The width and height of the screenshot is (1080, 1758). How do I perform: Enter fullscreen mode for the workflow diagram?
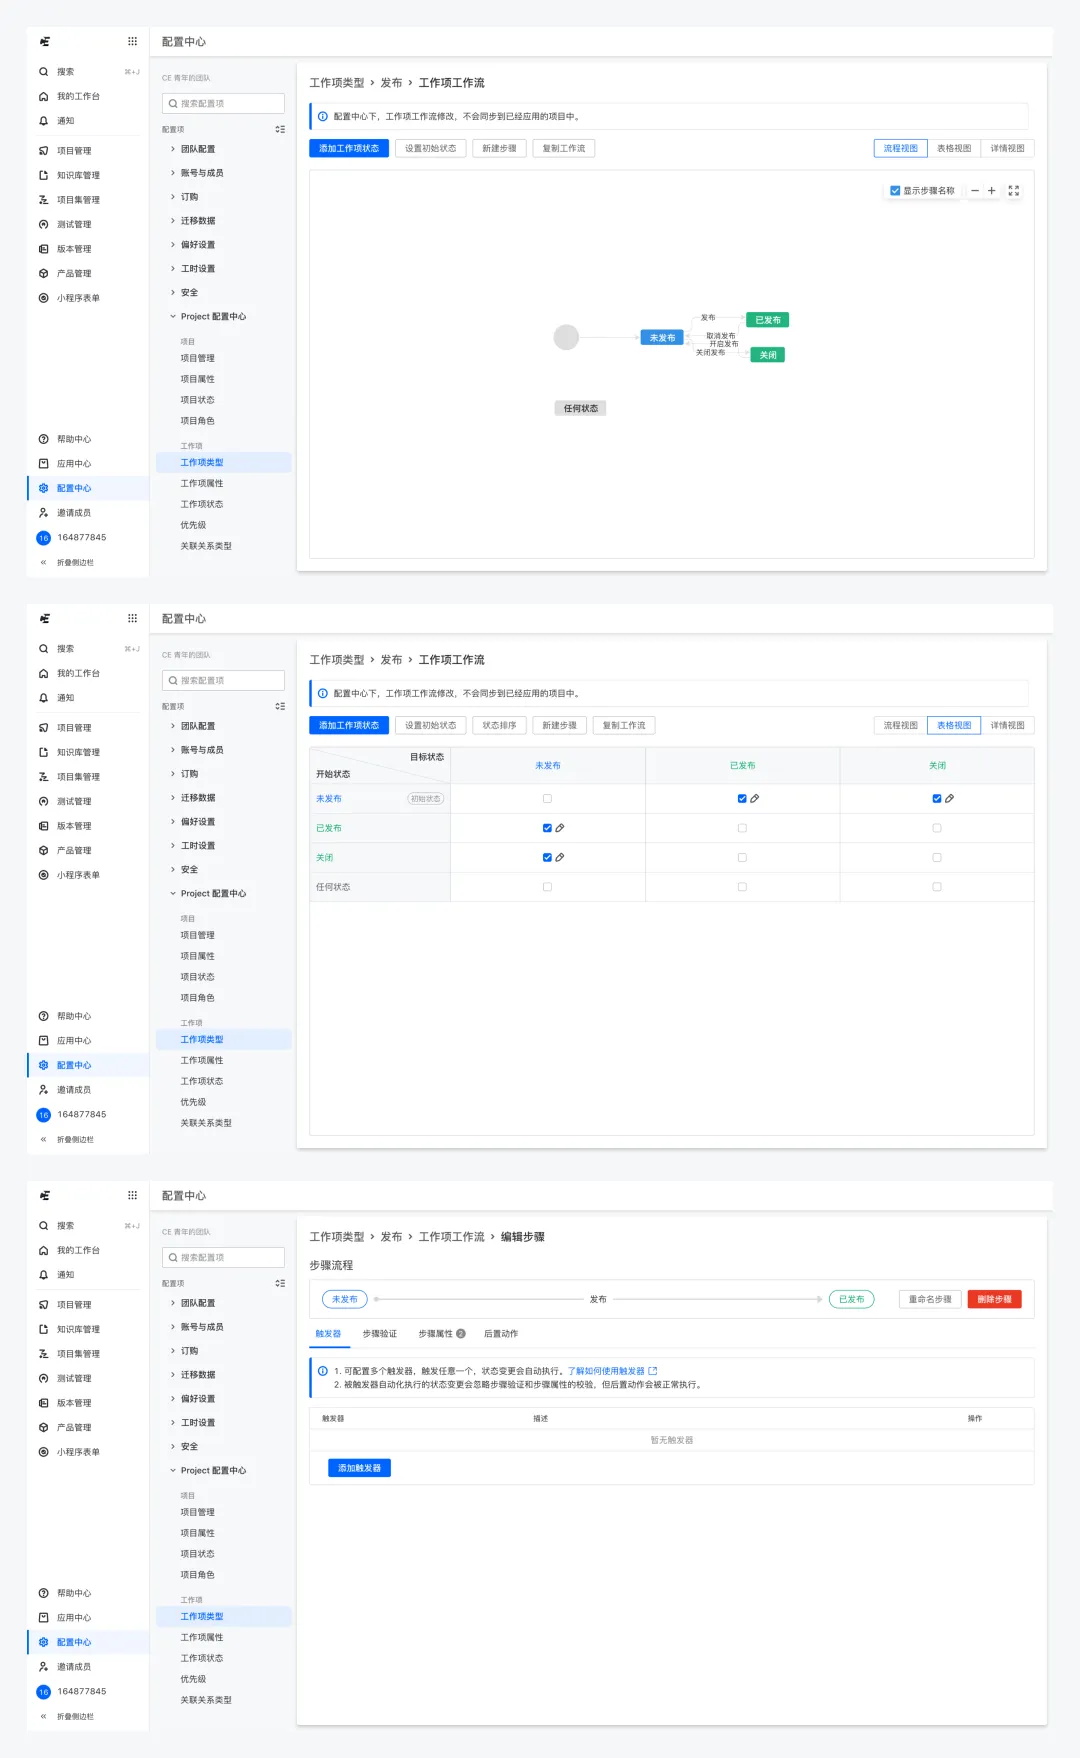click(x=1014, y=191)
